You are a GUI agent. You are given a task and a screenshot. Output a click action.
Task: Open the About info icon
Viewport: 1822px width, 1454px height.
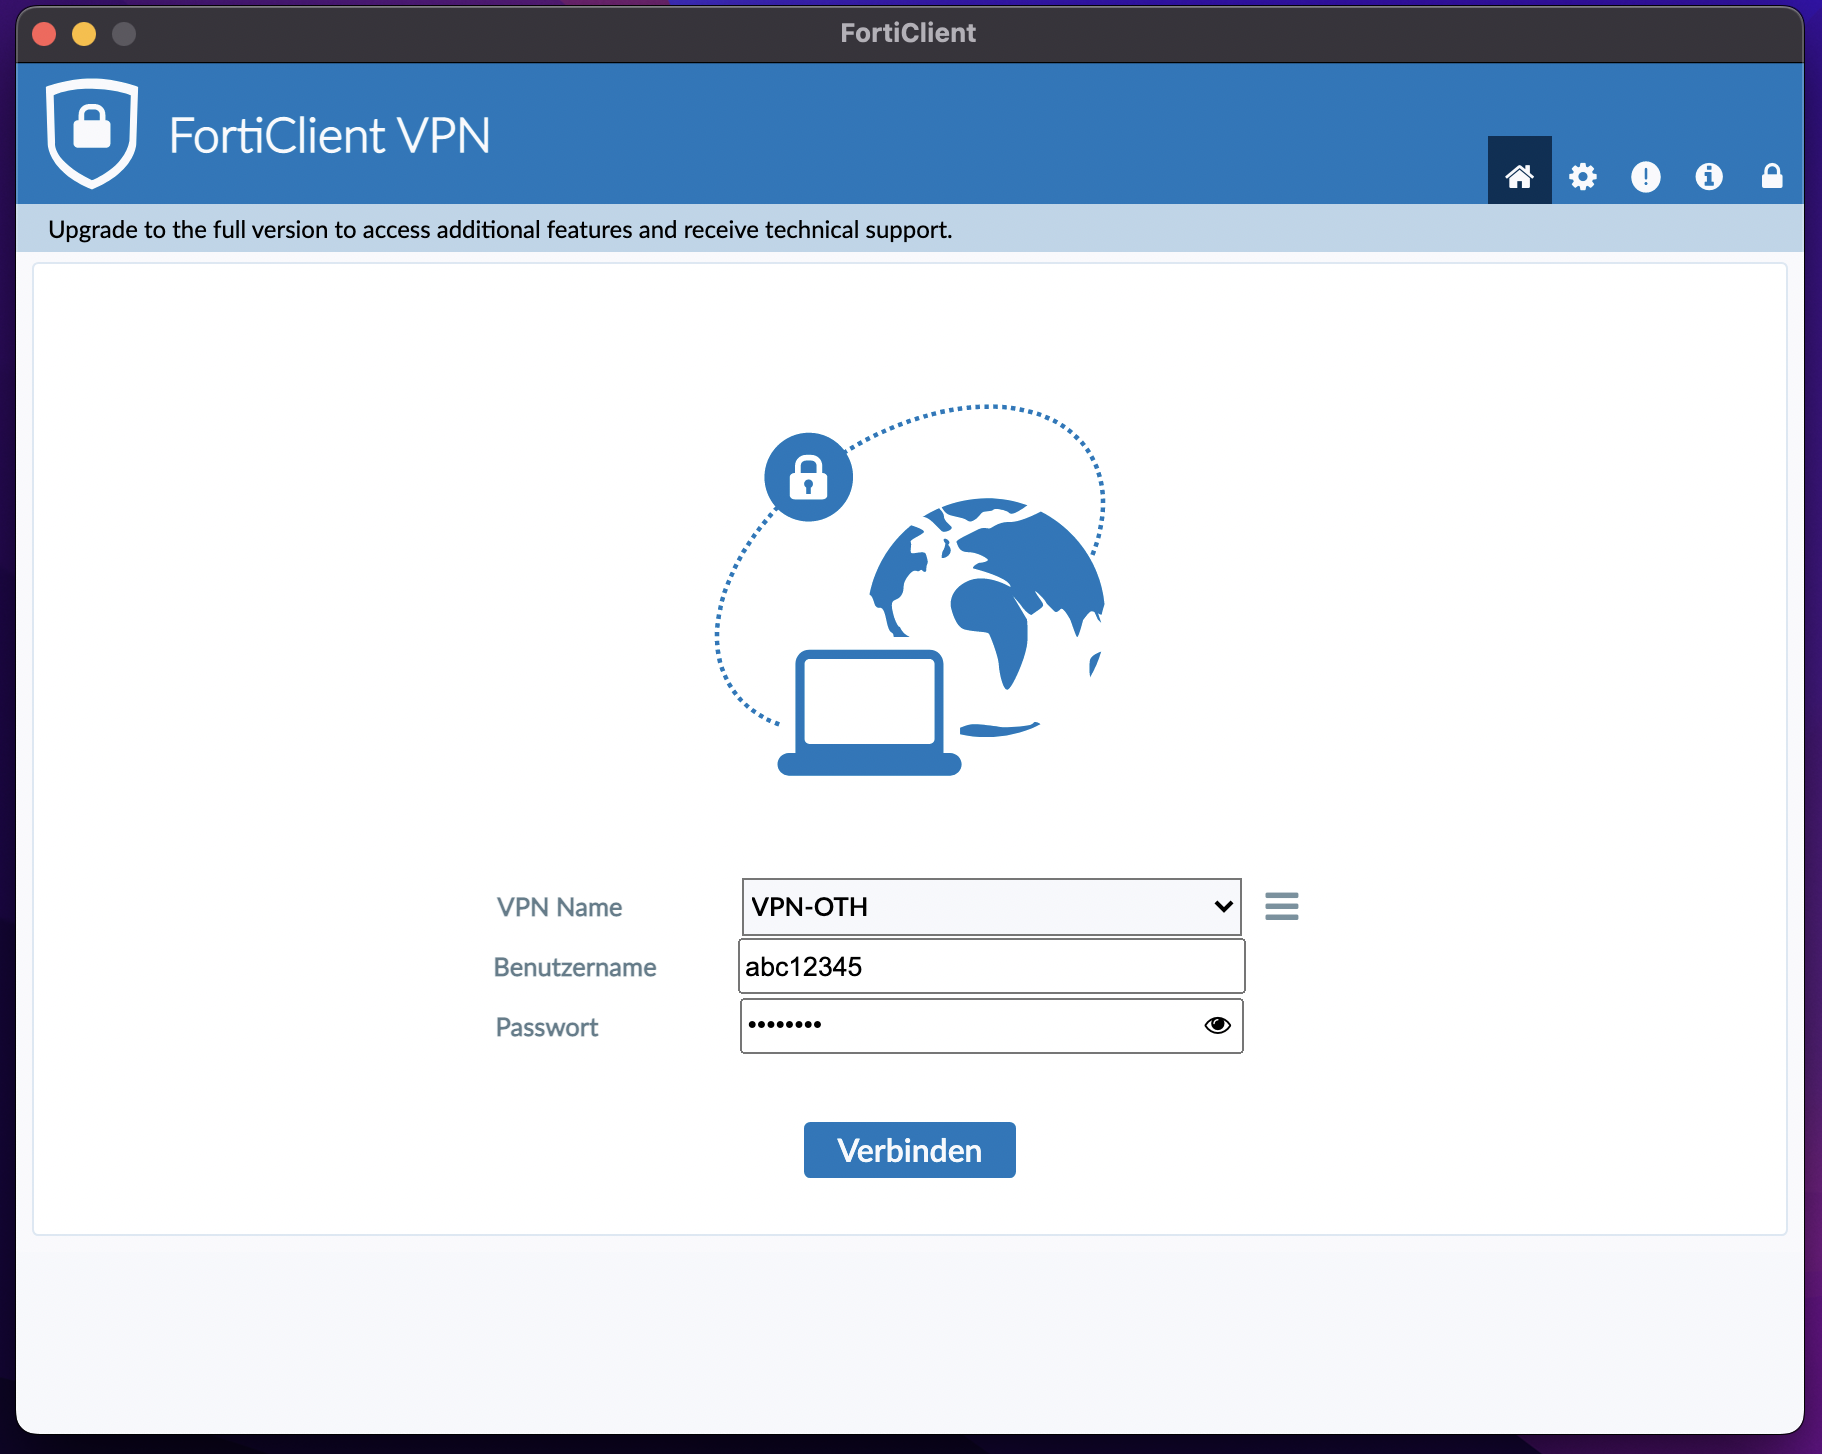click(1709, 177)
